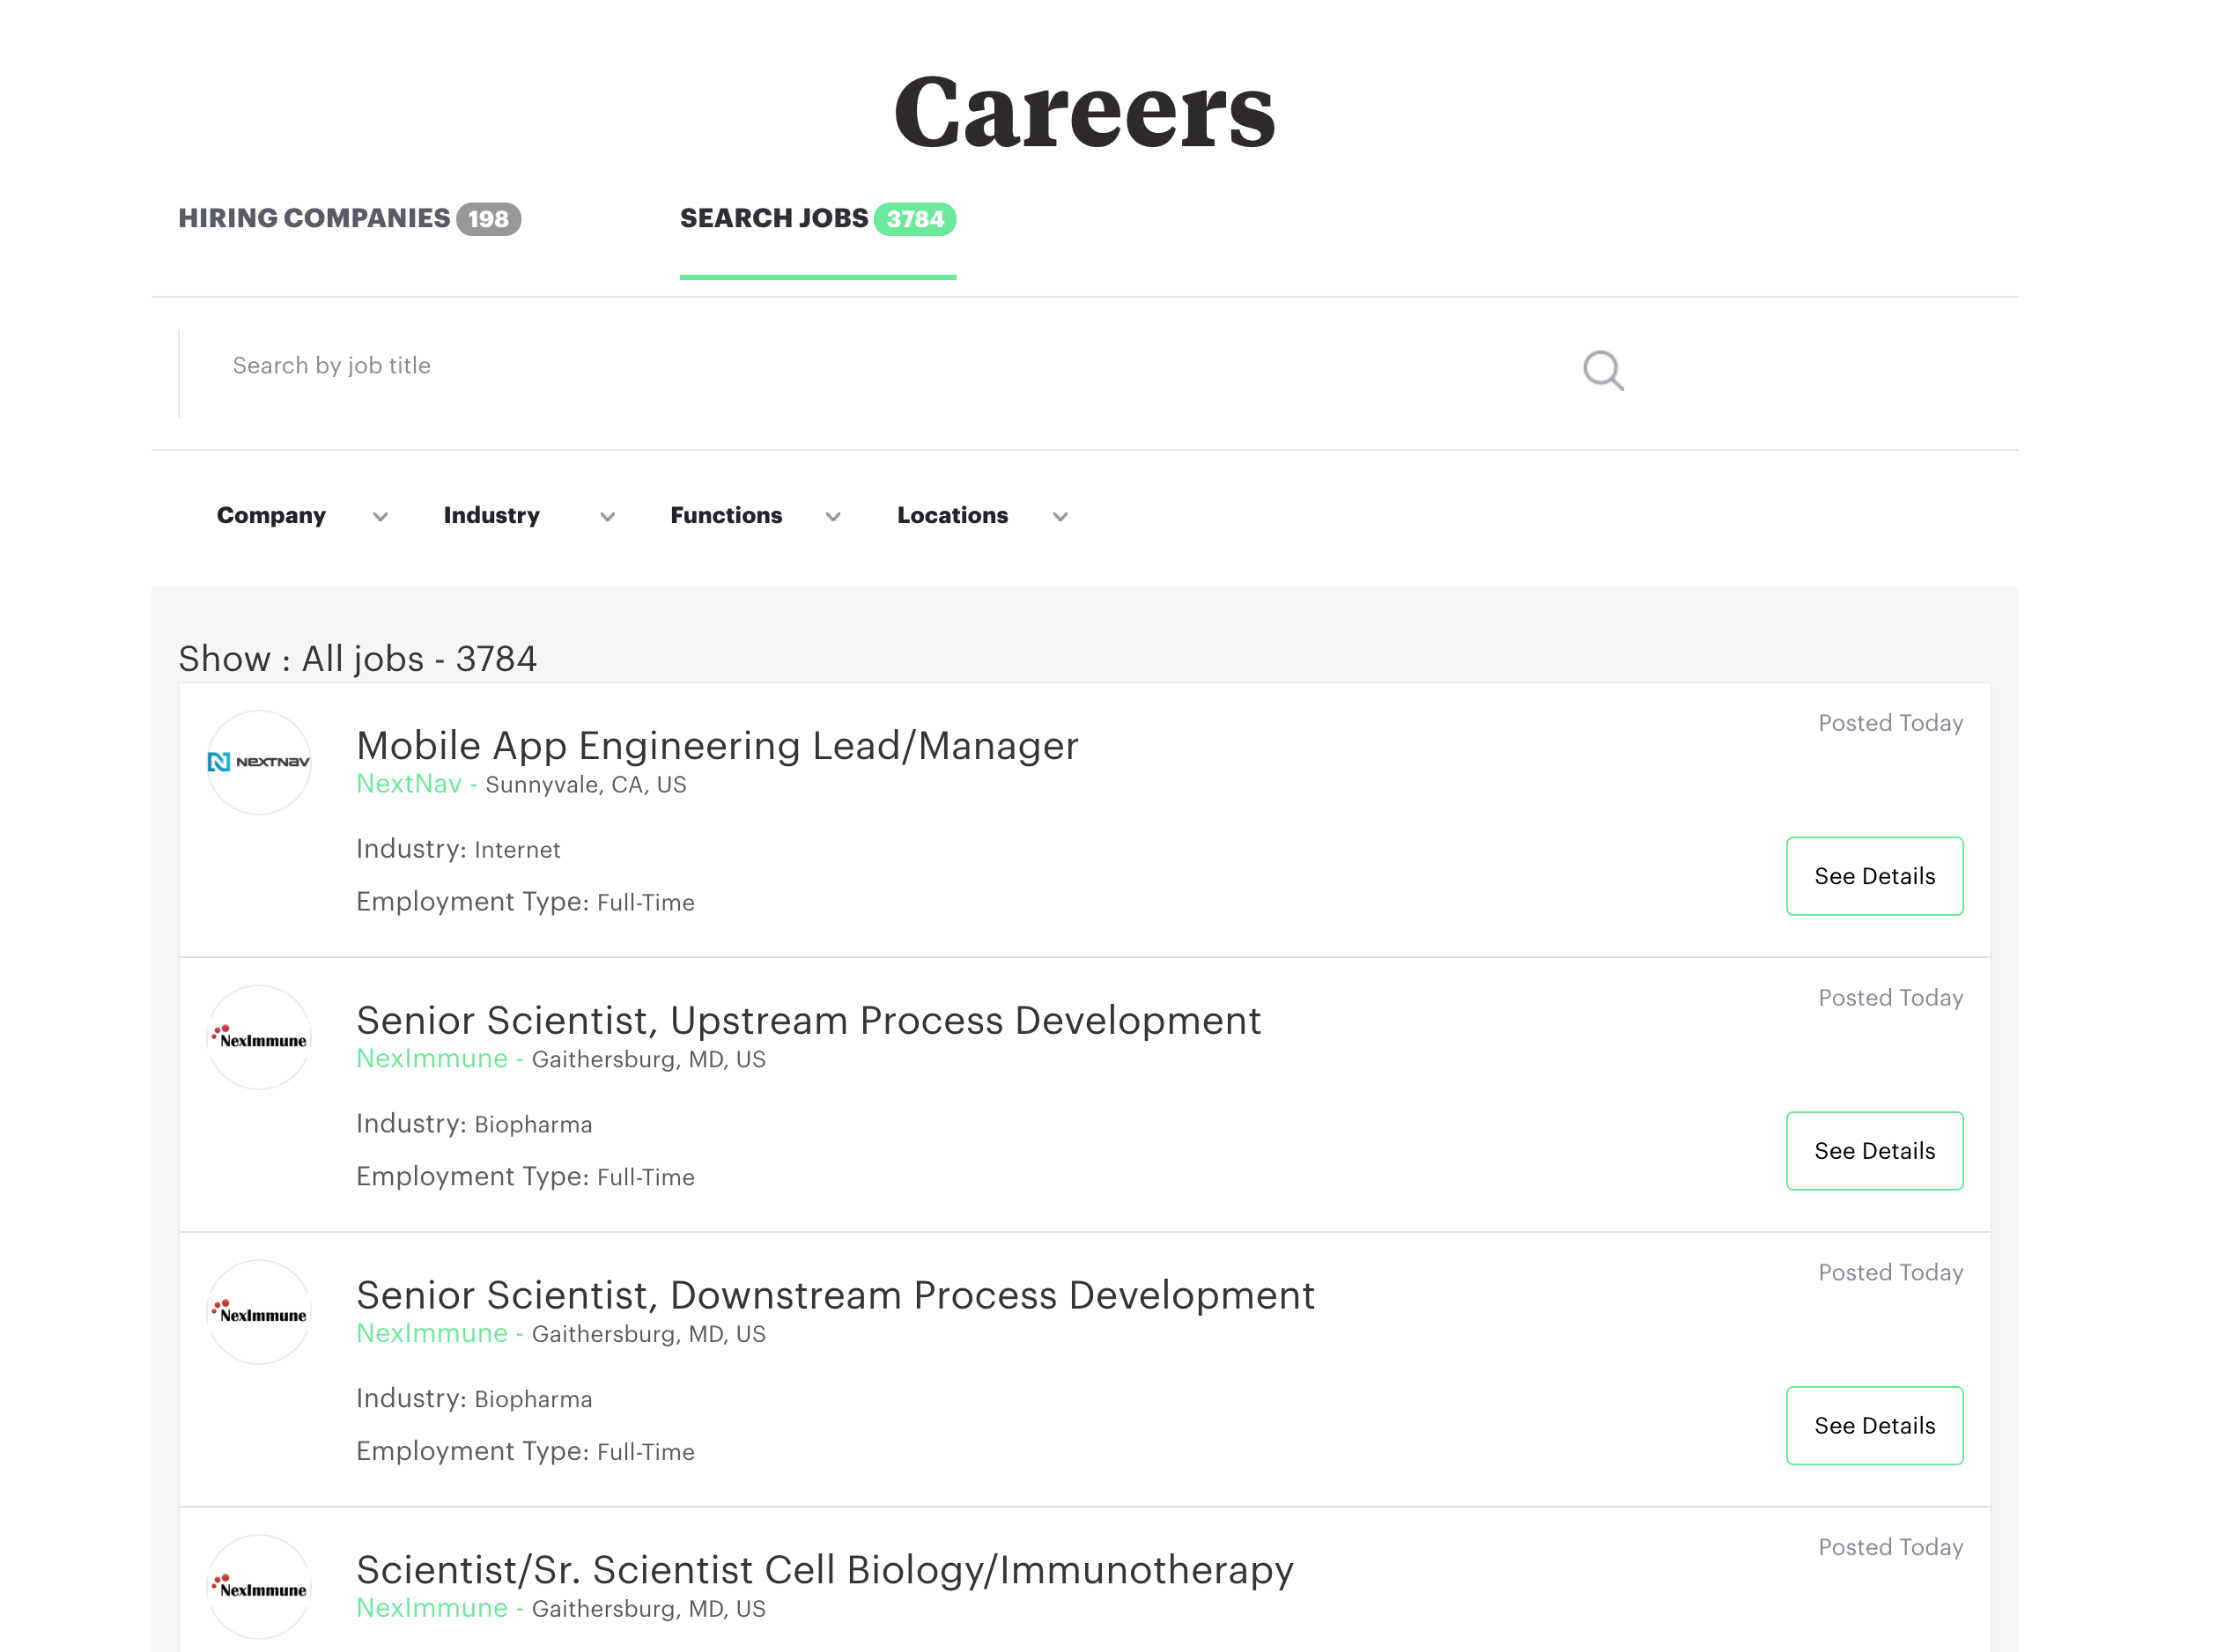Viewport: 2239px width, 1652px height.
Task: Open the NextNav company link
Action: tap(408, 784)
